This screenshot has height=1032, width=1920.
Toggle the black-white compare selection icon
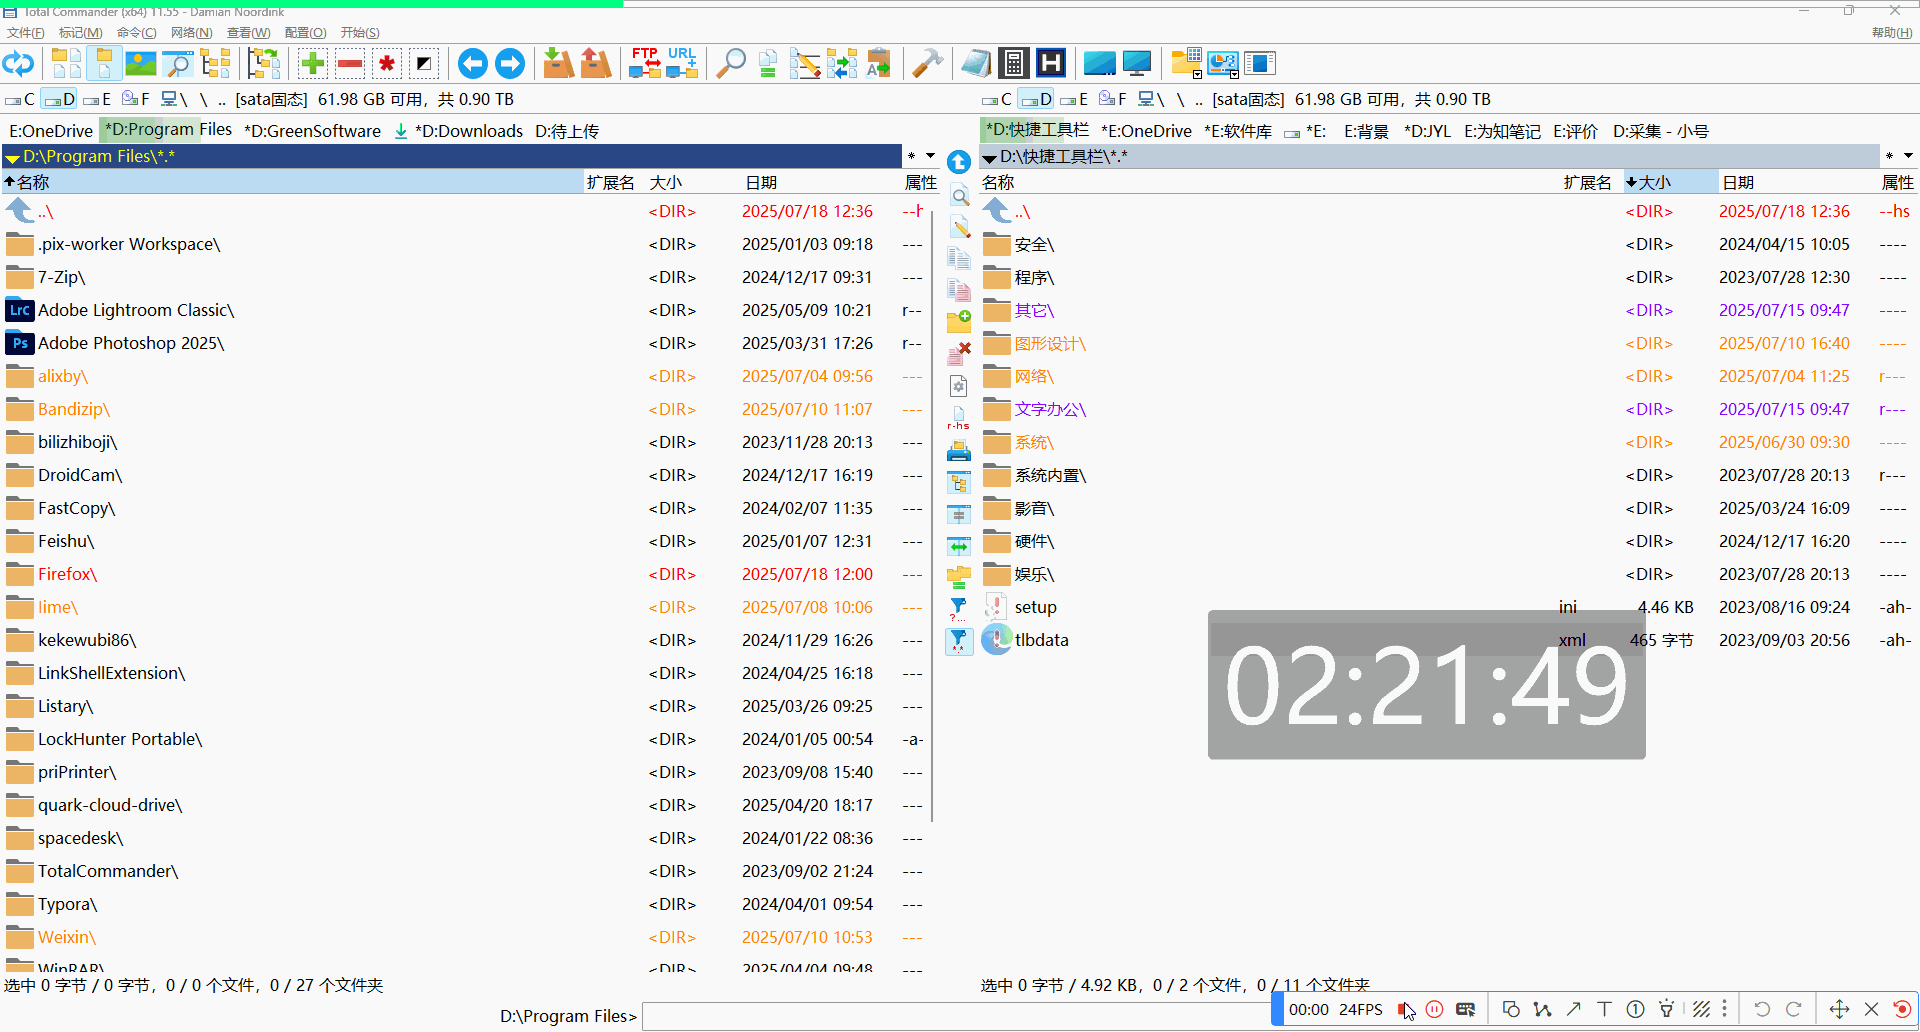pos(424,64)
